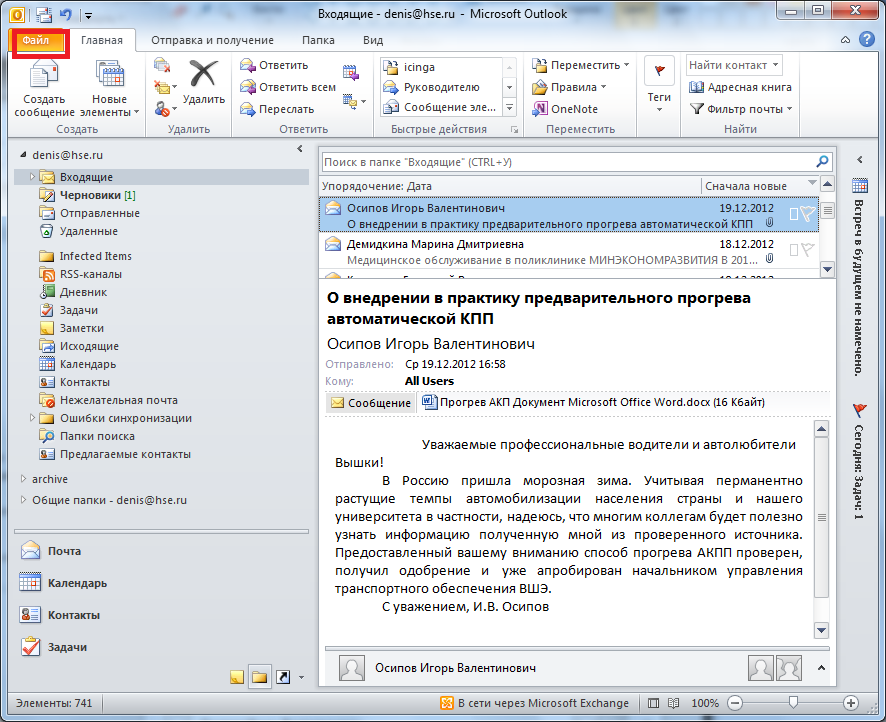
Task: Toggle flag on Осипов message
Action: click(x=809, y=214)
